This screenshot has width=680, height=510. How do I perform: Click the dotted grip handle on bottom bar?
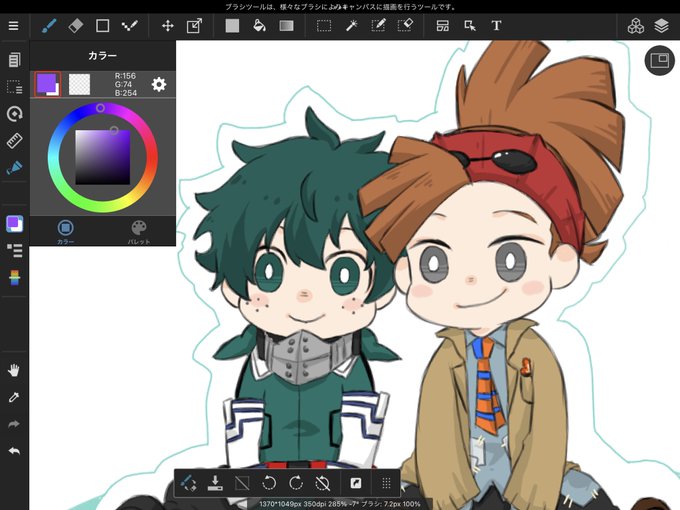(386, 483)
